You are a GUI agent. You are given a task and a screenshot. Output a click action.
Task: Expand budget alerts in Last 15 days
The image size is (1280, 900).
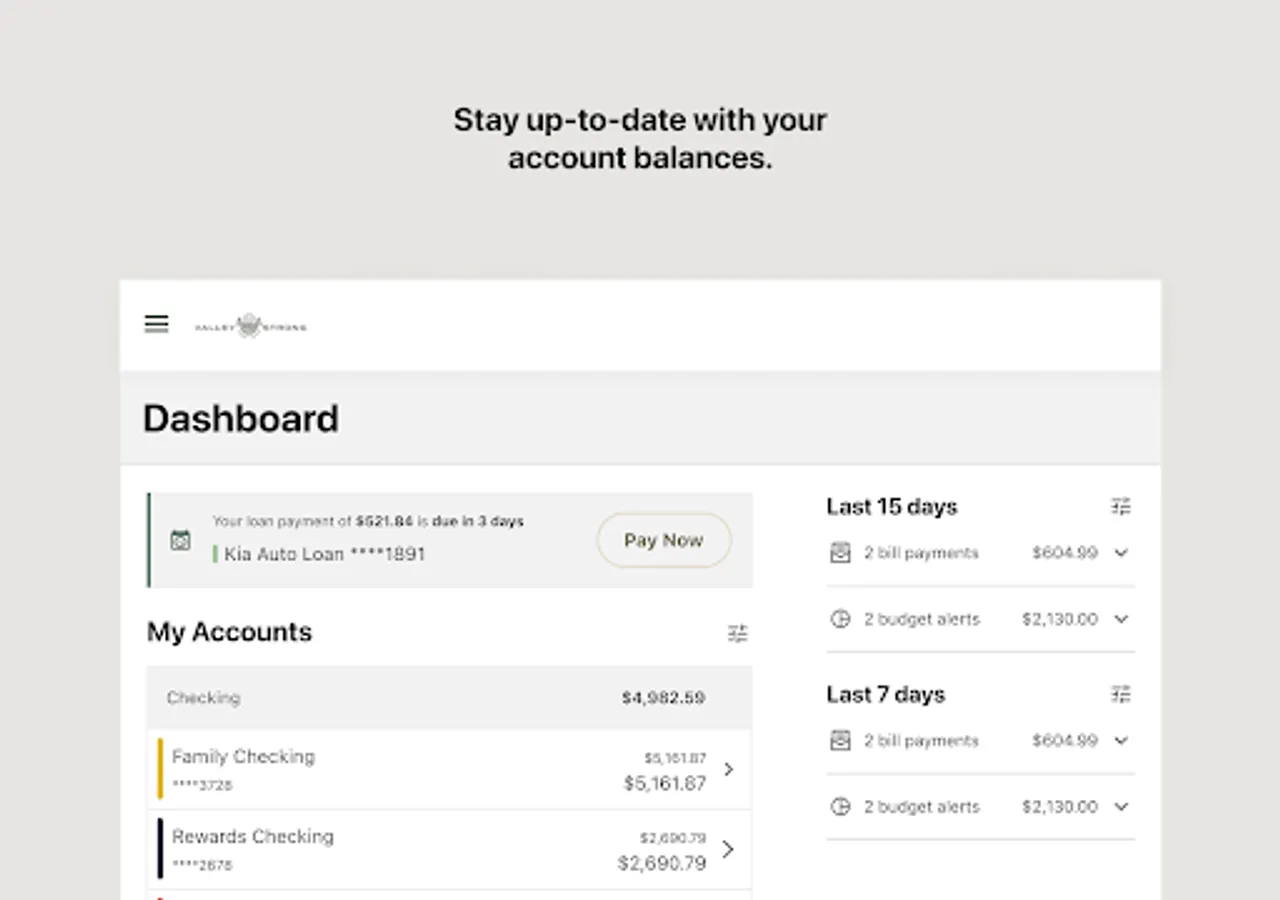(x=1121, y=619)
